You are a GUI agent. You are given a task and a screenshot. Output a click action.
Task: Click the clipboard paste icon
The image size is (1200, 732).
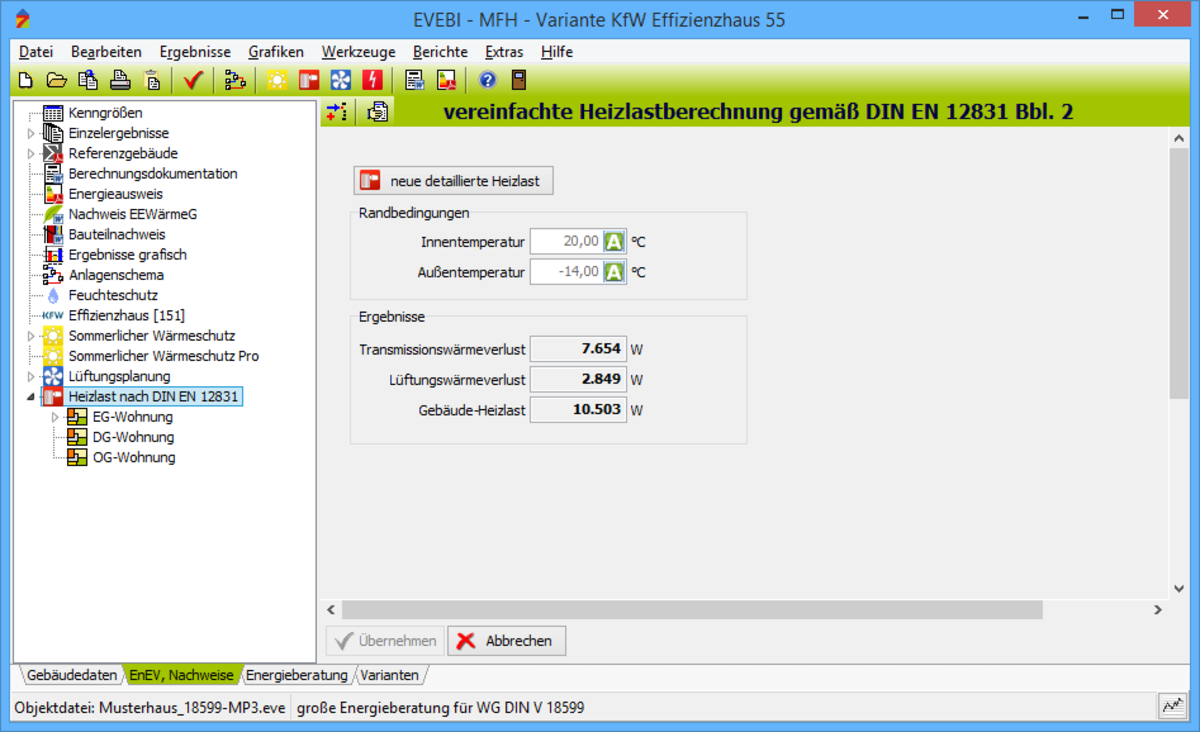click(x=152, y=80)
